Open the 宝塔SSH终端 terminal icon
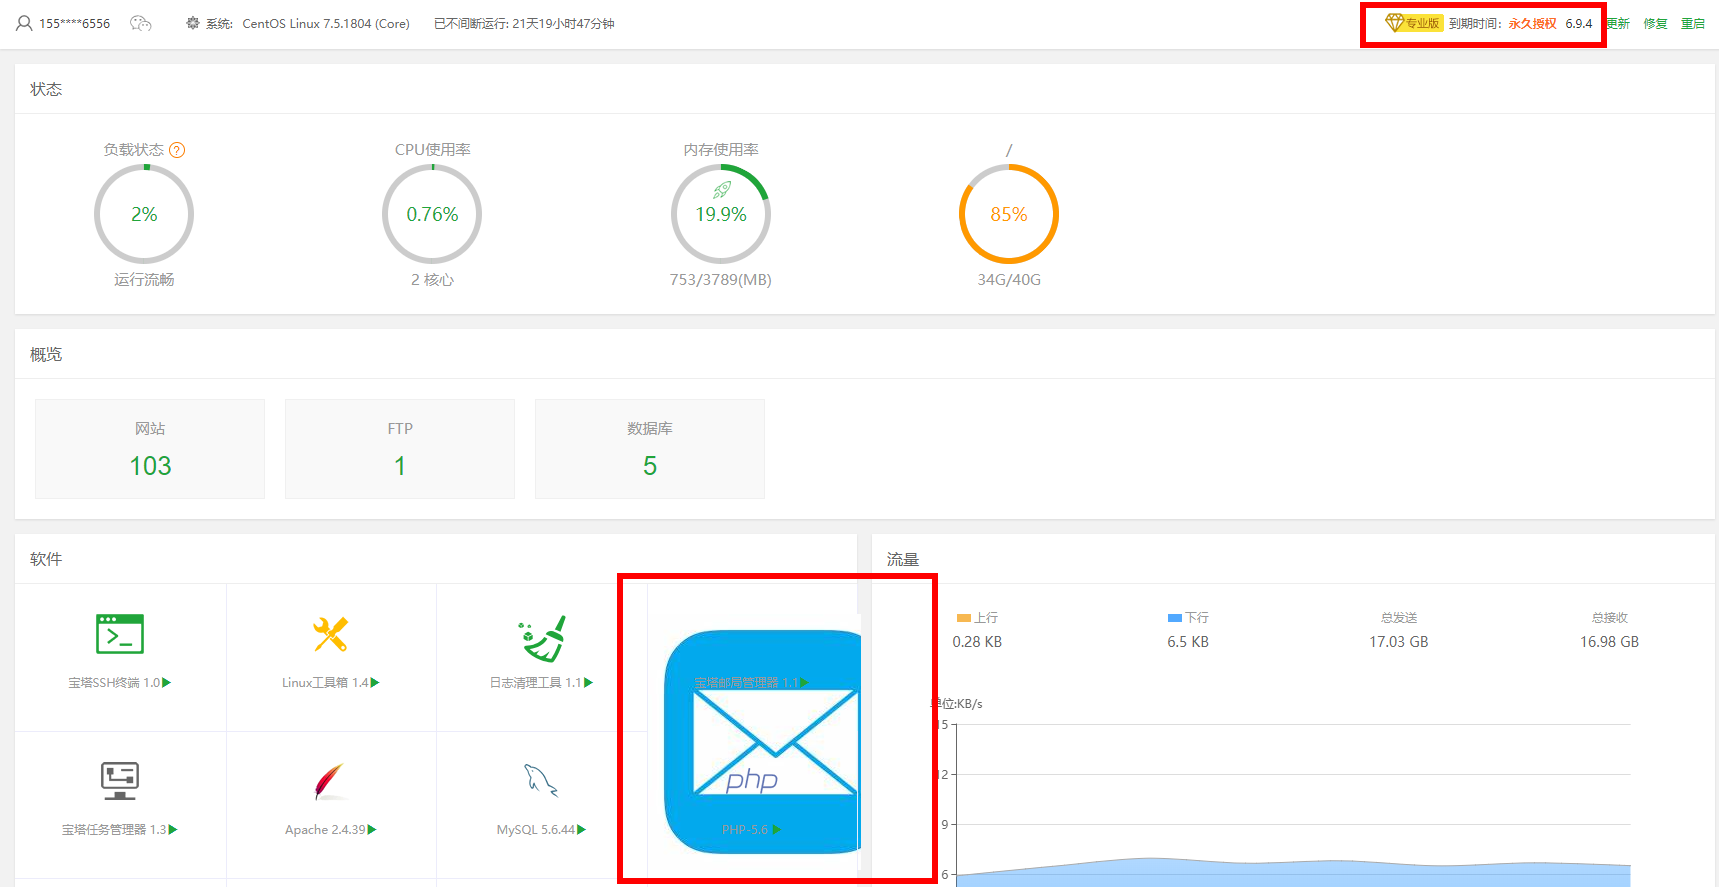 point(120,634)
